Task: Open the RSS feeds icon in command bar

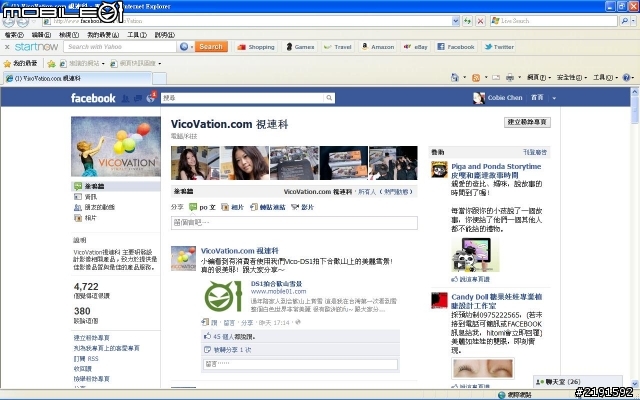Action: click(x=476, y=77)
